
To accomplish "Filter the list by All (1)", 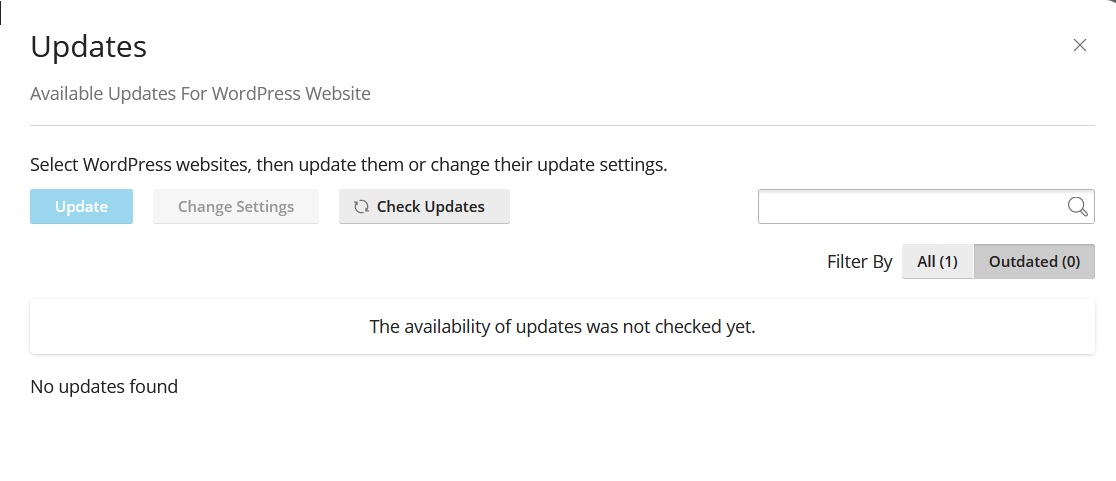I will click(937, 261).
